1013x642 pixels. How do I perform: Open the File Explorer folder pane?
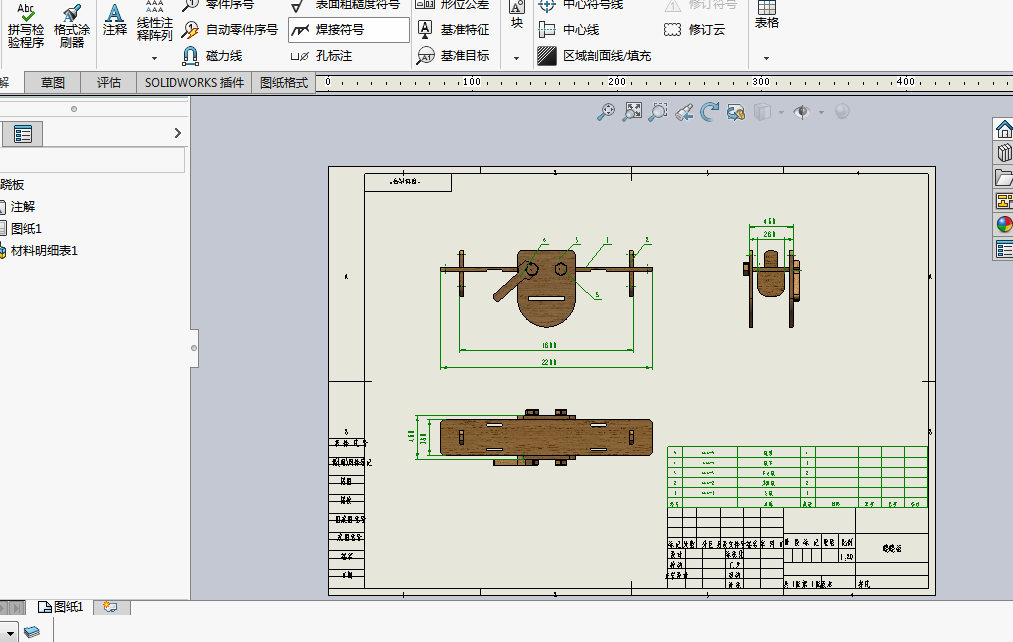(x=1003, y=177)
